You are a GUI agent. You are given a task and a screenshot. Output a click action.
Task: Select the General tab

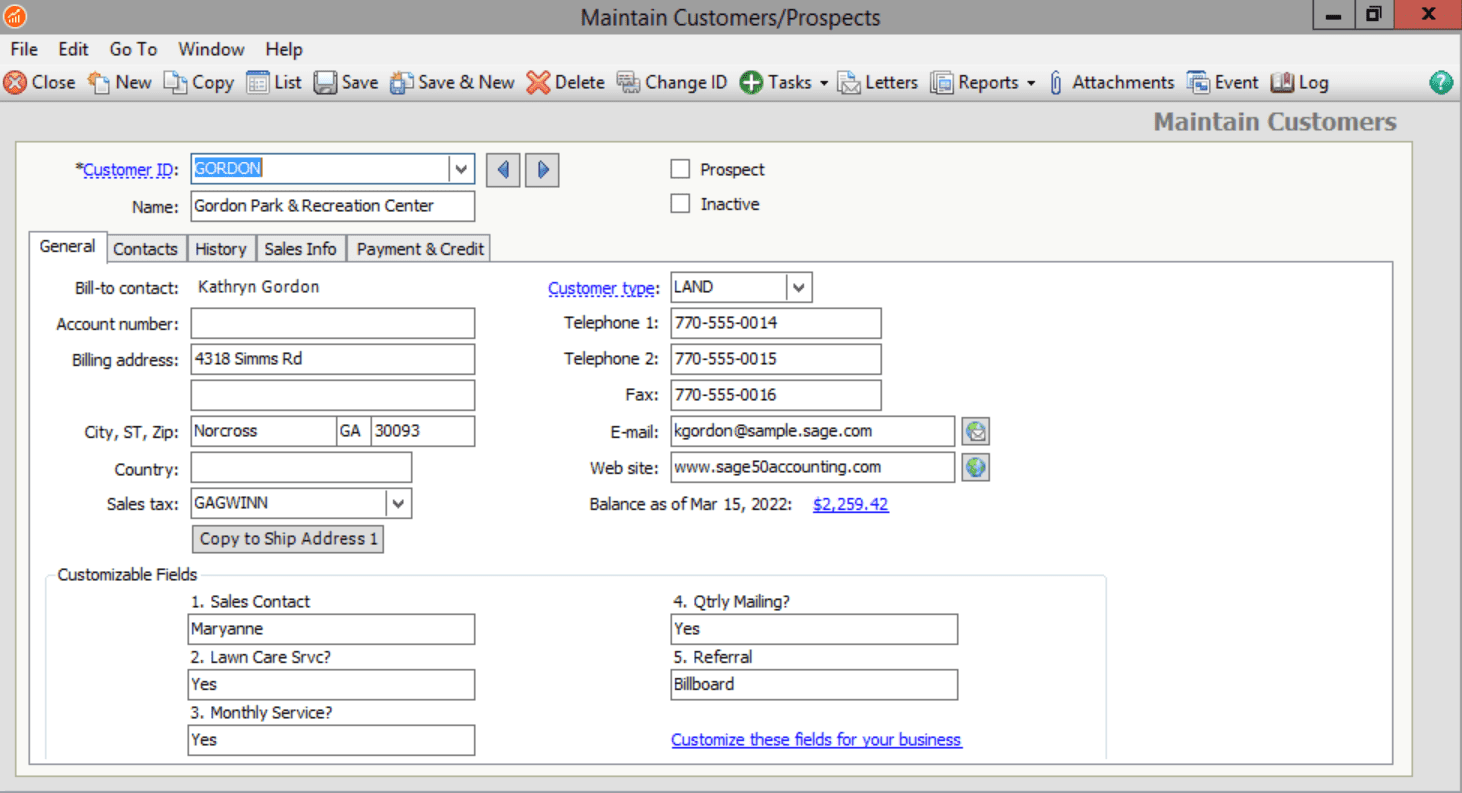tap(67, 246)
